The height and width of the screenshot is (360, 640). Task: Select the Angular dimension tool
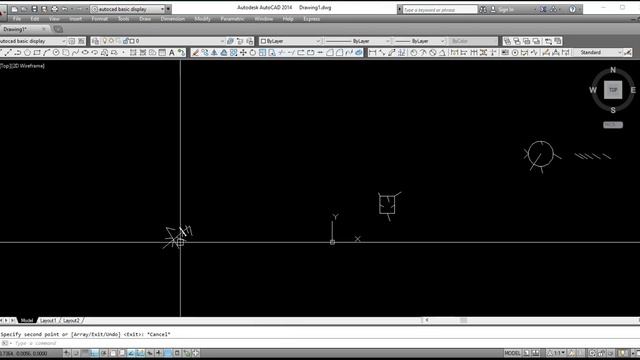442,53
